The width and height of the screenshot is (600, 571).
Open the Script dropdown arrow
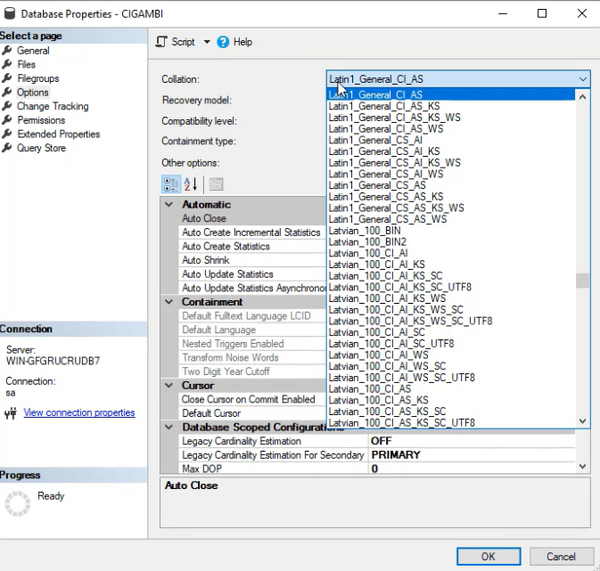(207, 42)
